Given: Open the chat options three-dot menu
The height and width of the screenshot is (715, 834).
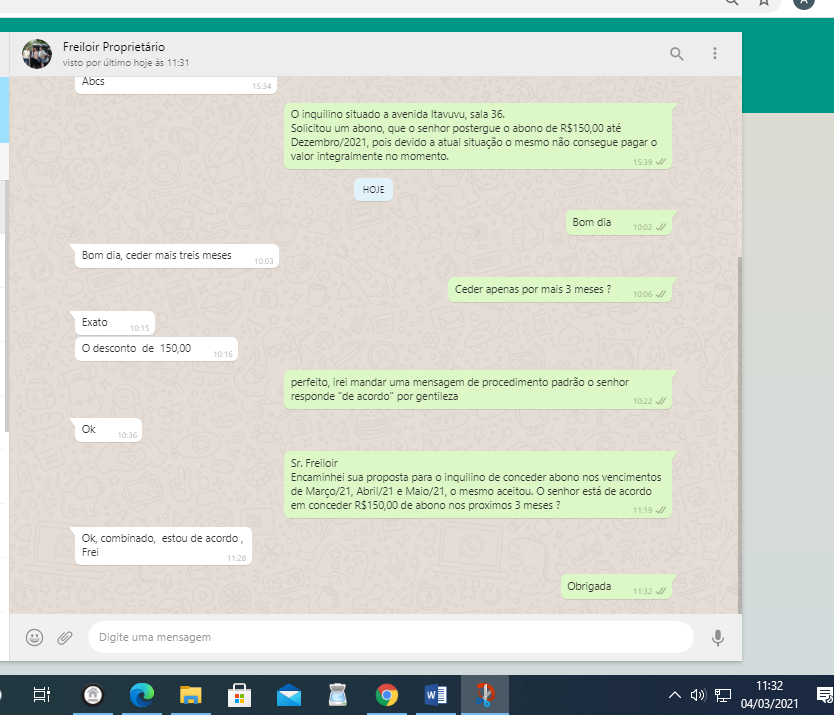Looking at the screenshot, I should (715, 54).
